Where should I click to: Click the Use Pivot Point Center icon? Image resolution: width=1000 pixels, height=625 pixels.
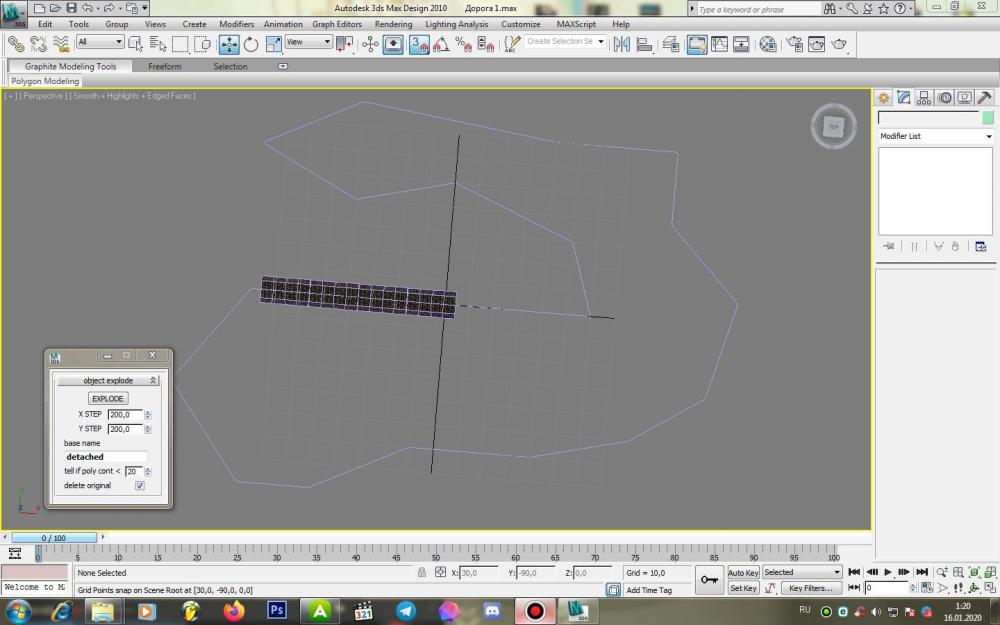[x=344, y=44]
